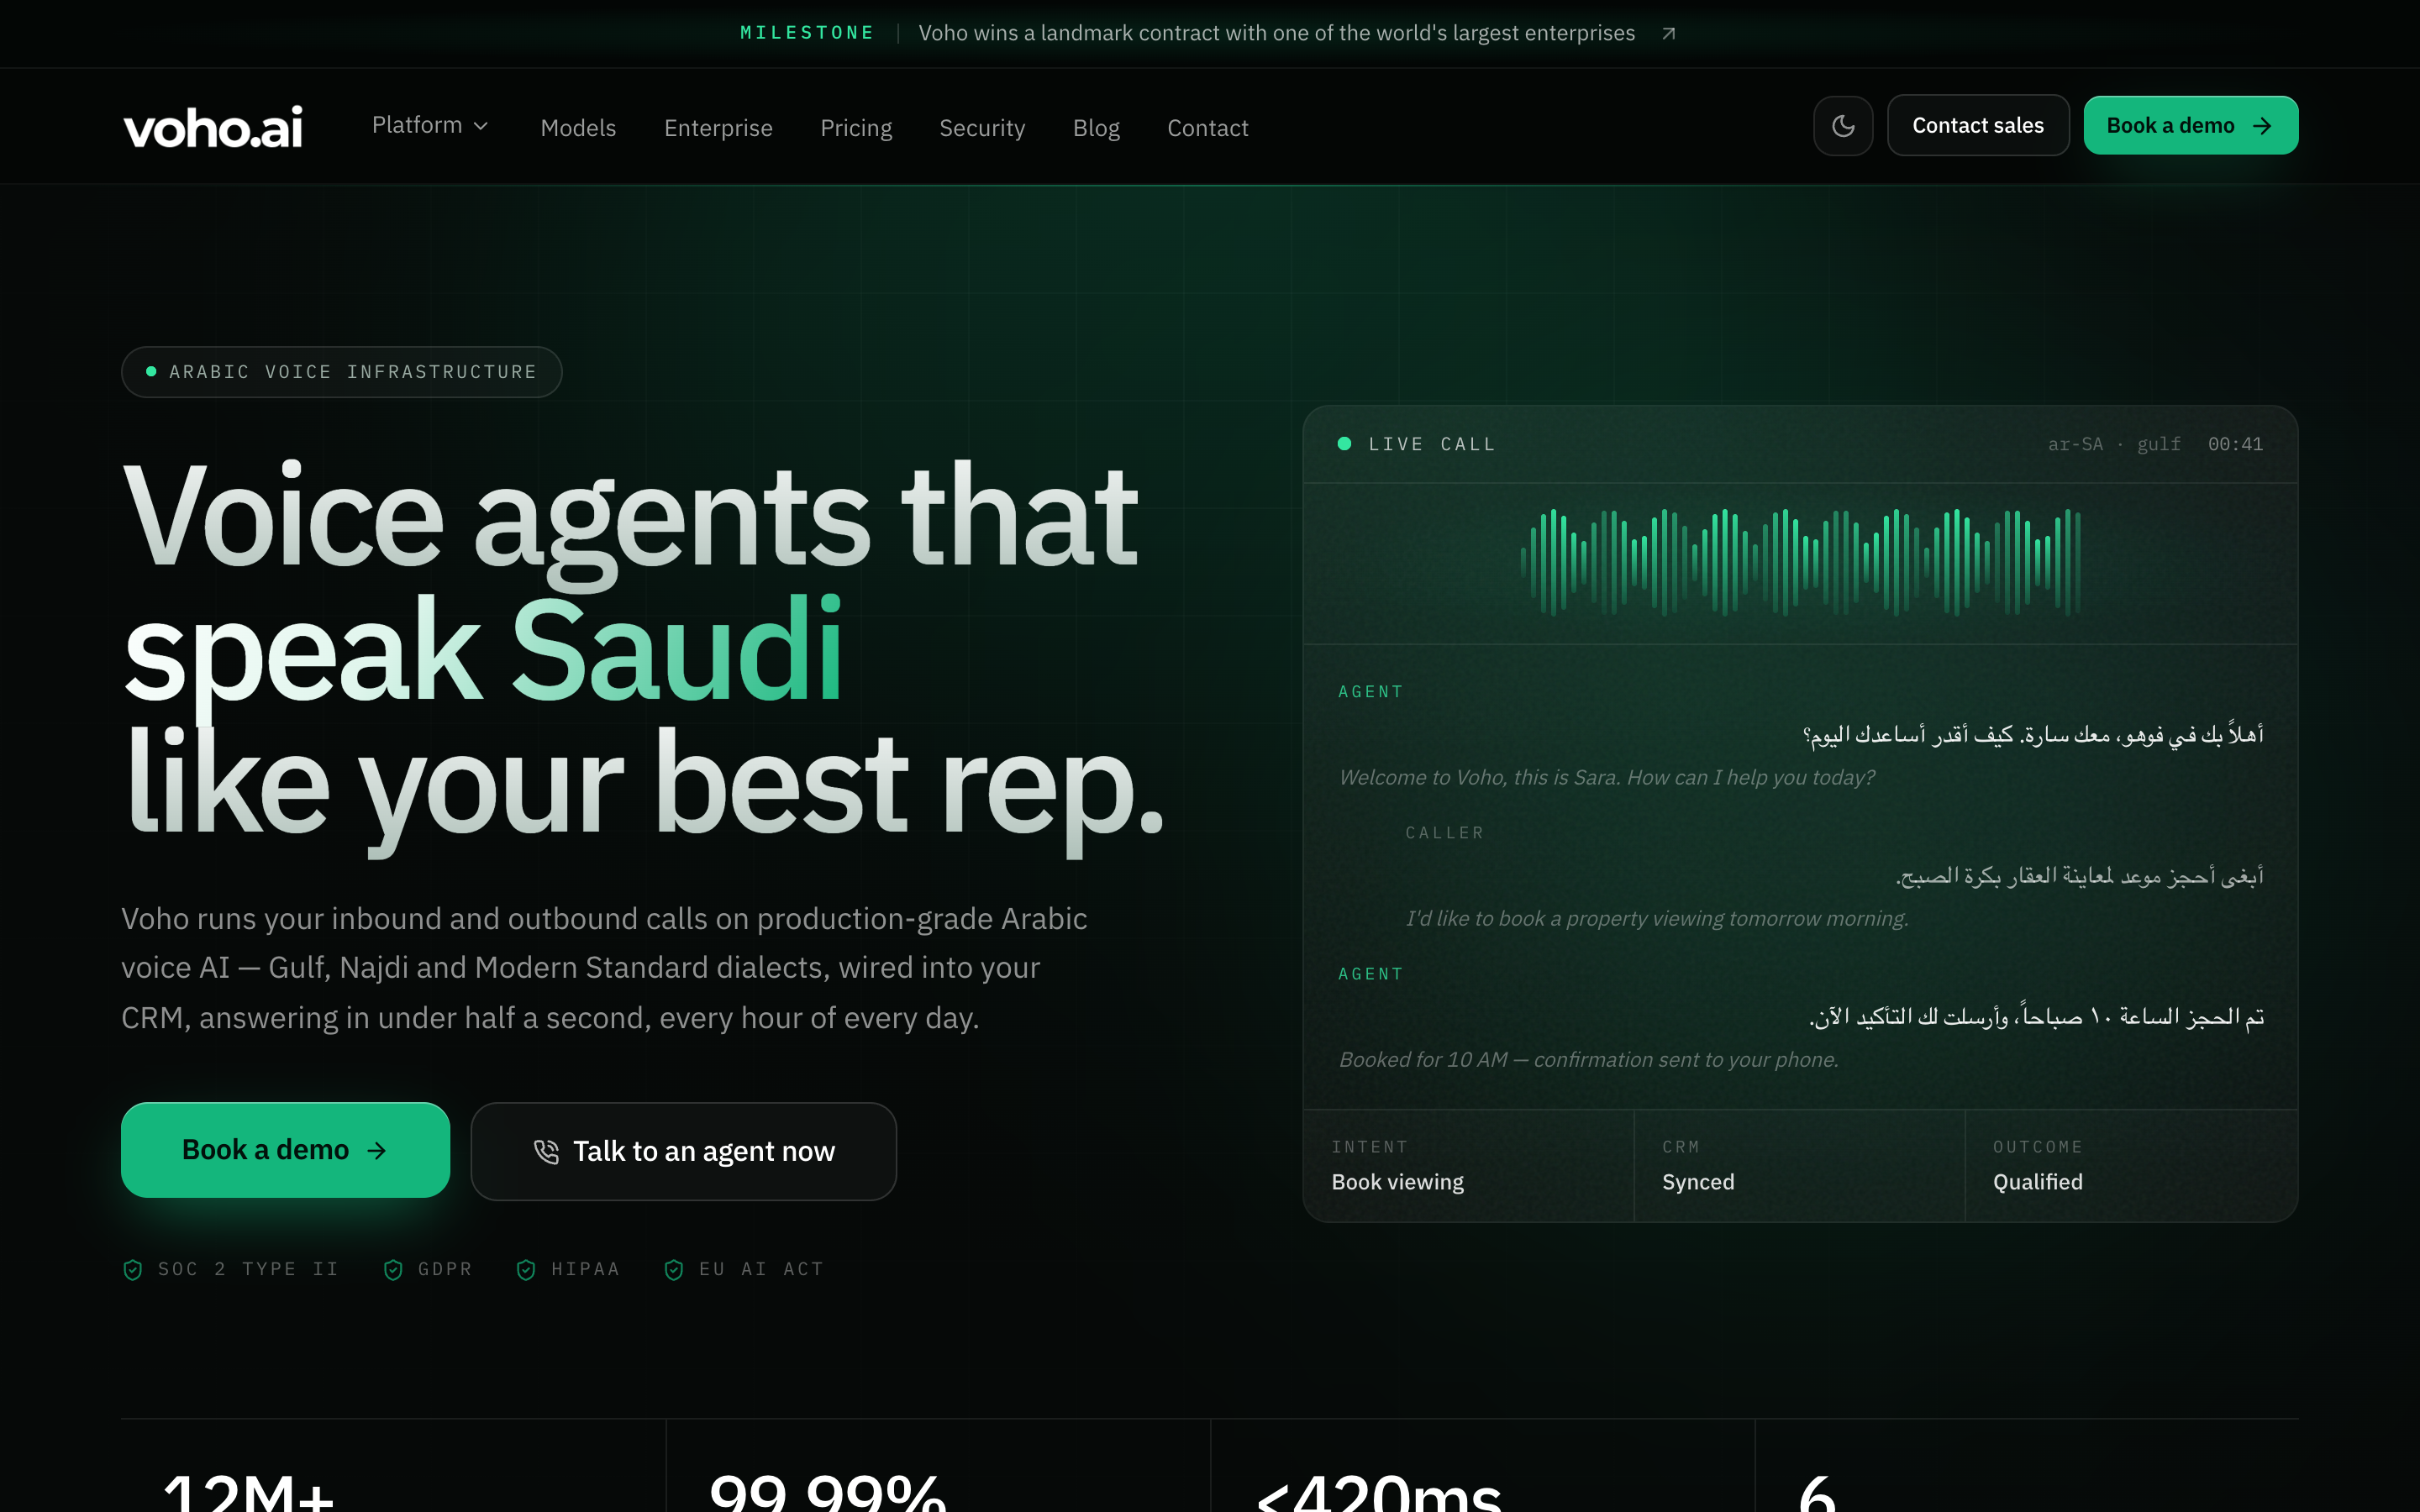2420x1512 pixels.
Task: Click the Synced CRM status value
Action: (1698, 1182)
